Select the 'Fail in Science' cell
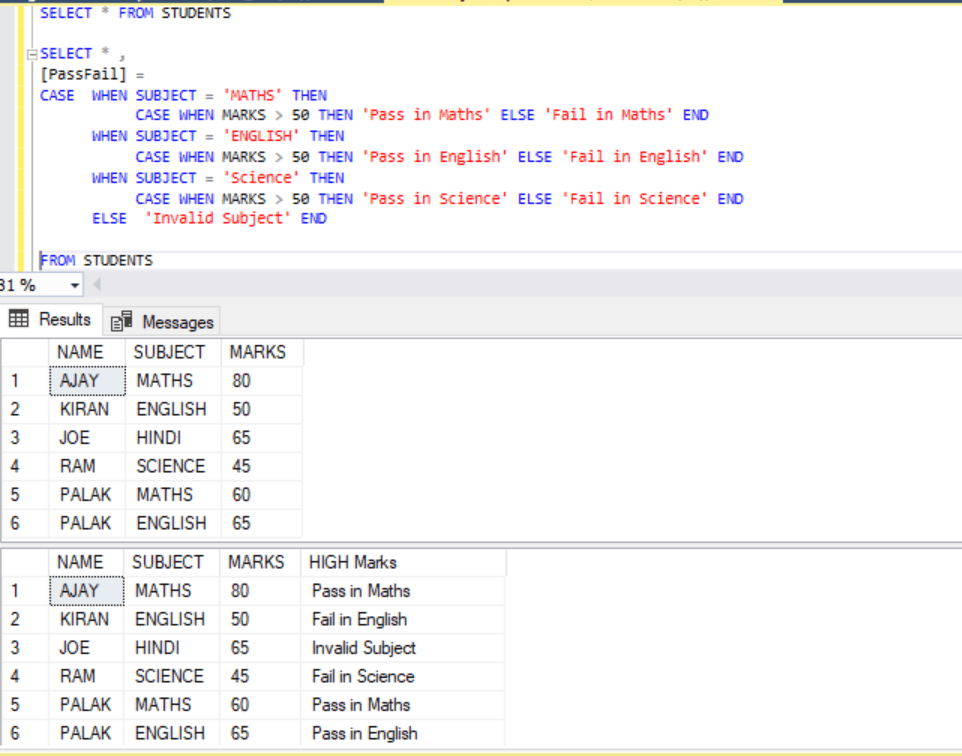 coord(403,676)
